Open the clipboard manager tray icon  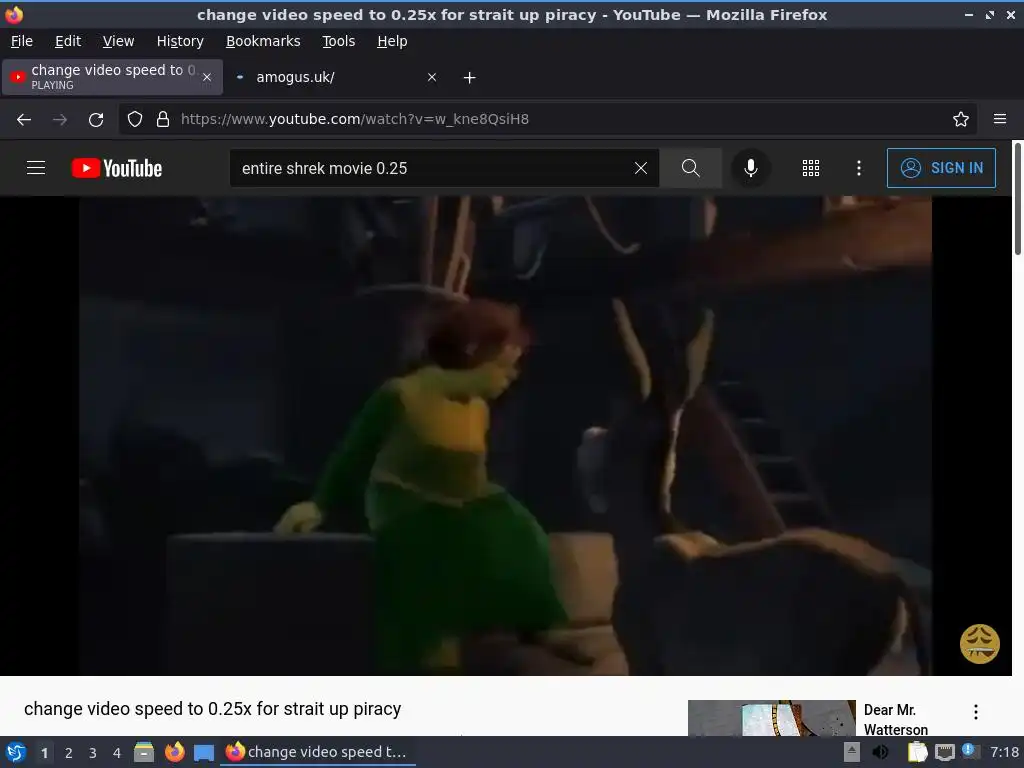(917, 752)
